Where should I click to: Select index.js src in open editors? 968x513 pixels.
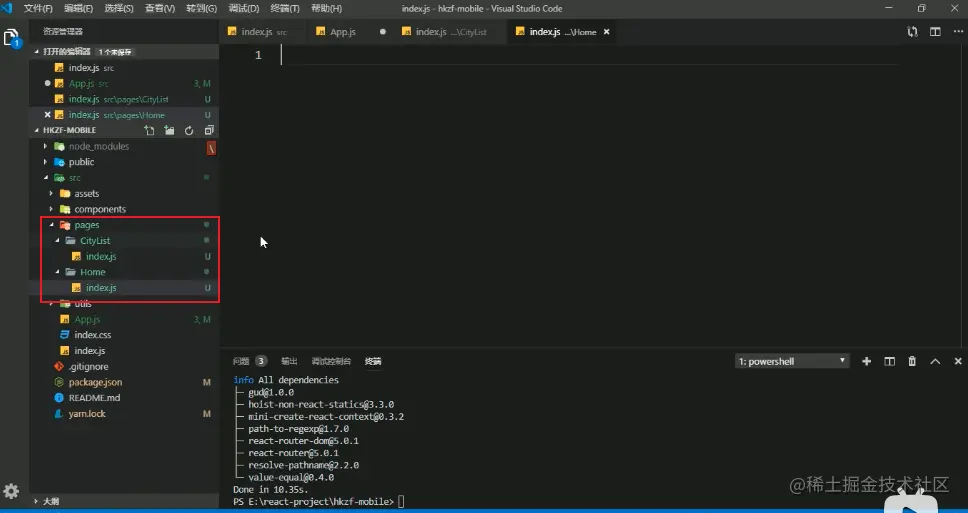click(x=123, y=68)
